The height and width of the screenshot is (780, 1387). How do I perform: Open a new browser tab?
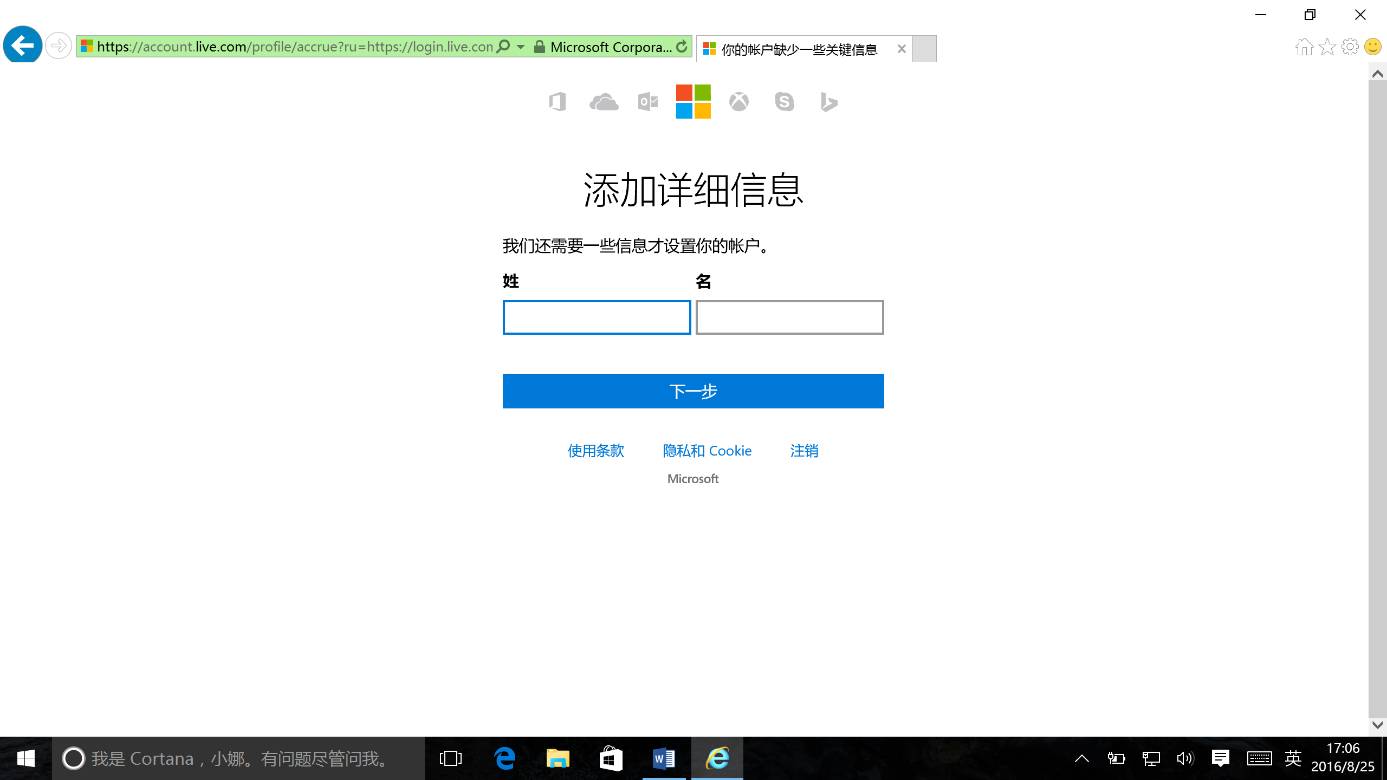coord(923,47)
